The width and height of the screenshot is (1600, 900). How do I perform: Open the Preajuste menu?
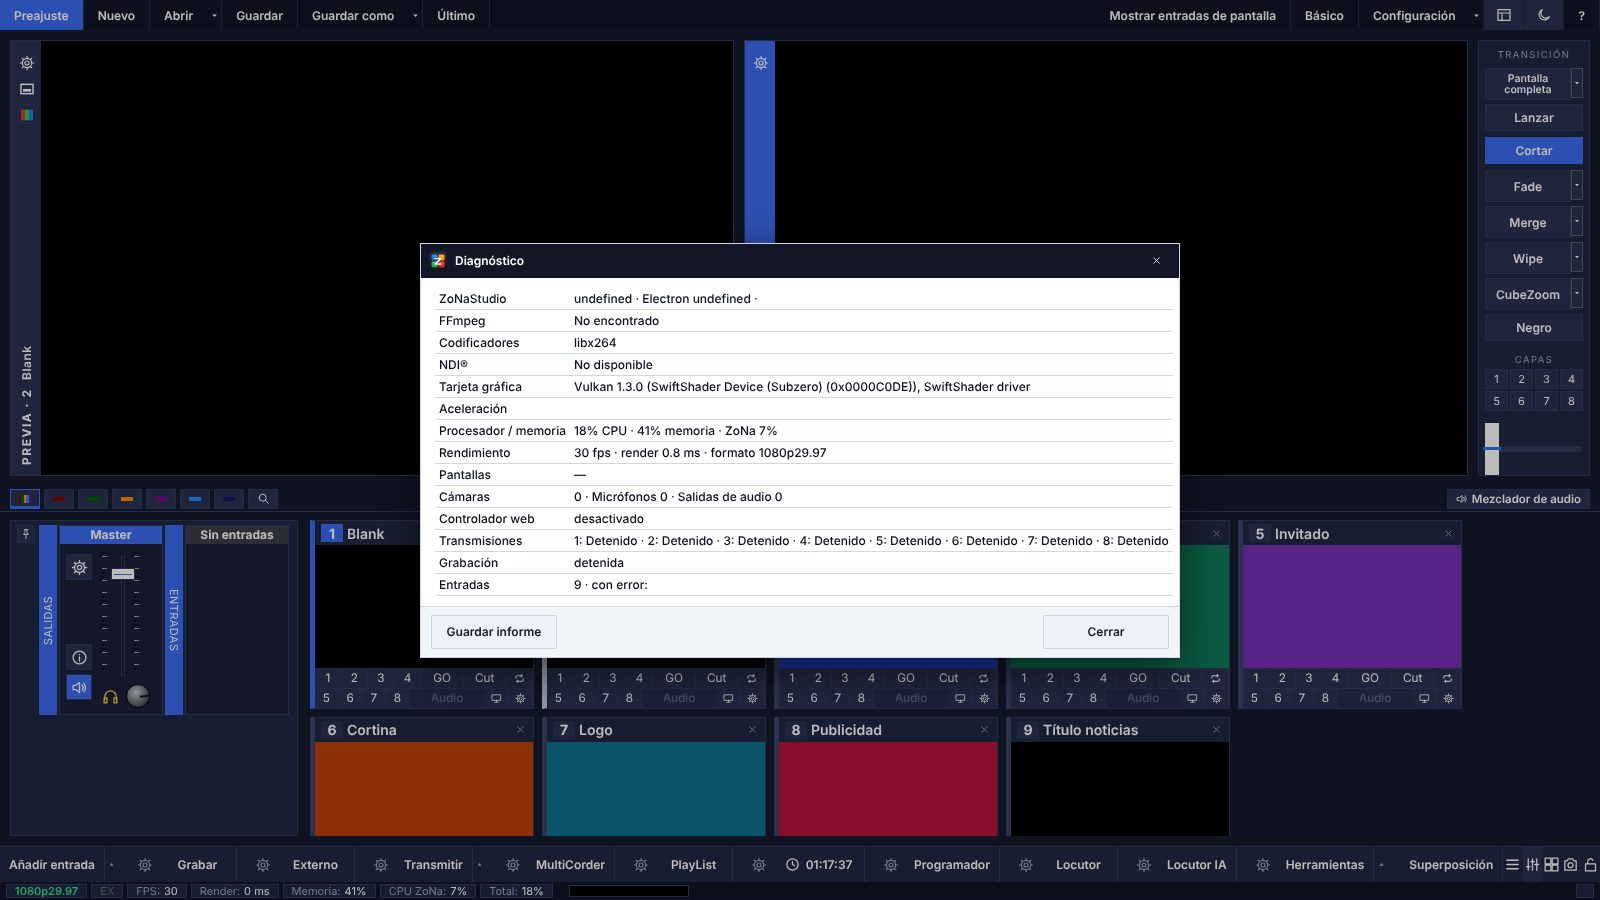pos(41,15)
